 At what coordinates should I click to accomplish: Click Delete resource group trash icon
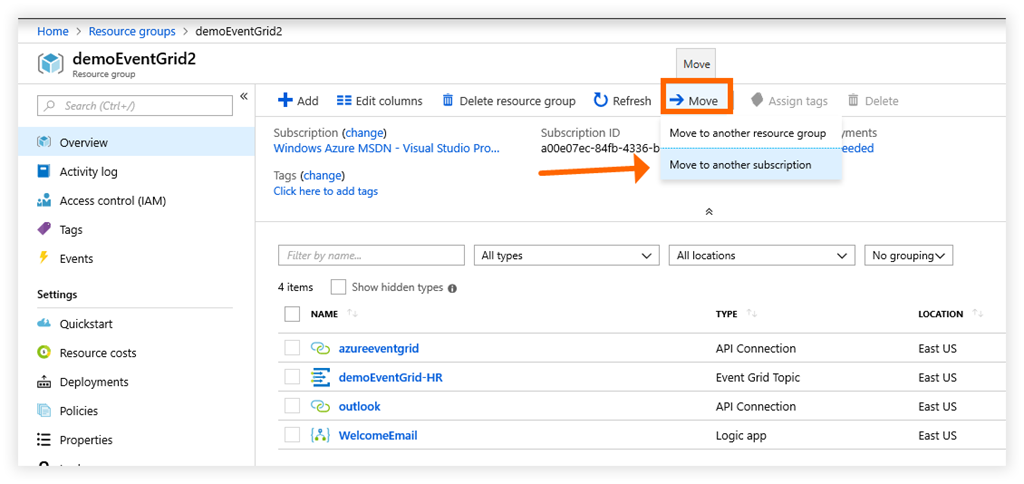448,101
